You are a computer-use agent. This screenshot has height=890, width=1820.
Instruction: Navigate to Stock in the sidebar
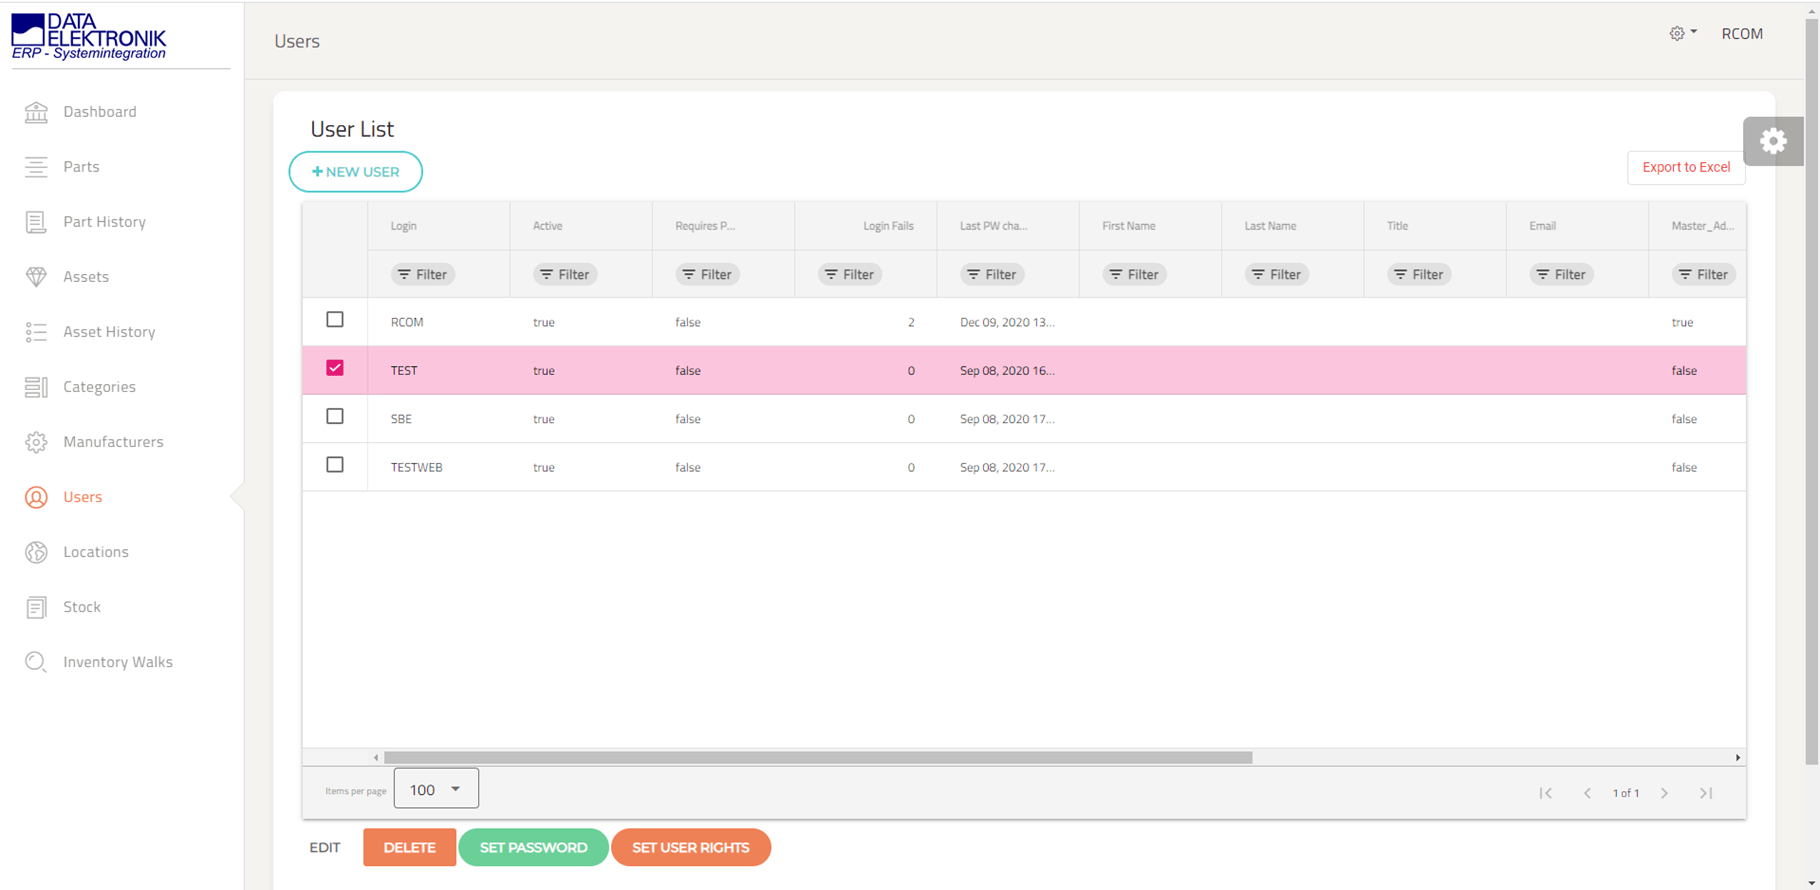click(x=82, y=607)
